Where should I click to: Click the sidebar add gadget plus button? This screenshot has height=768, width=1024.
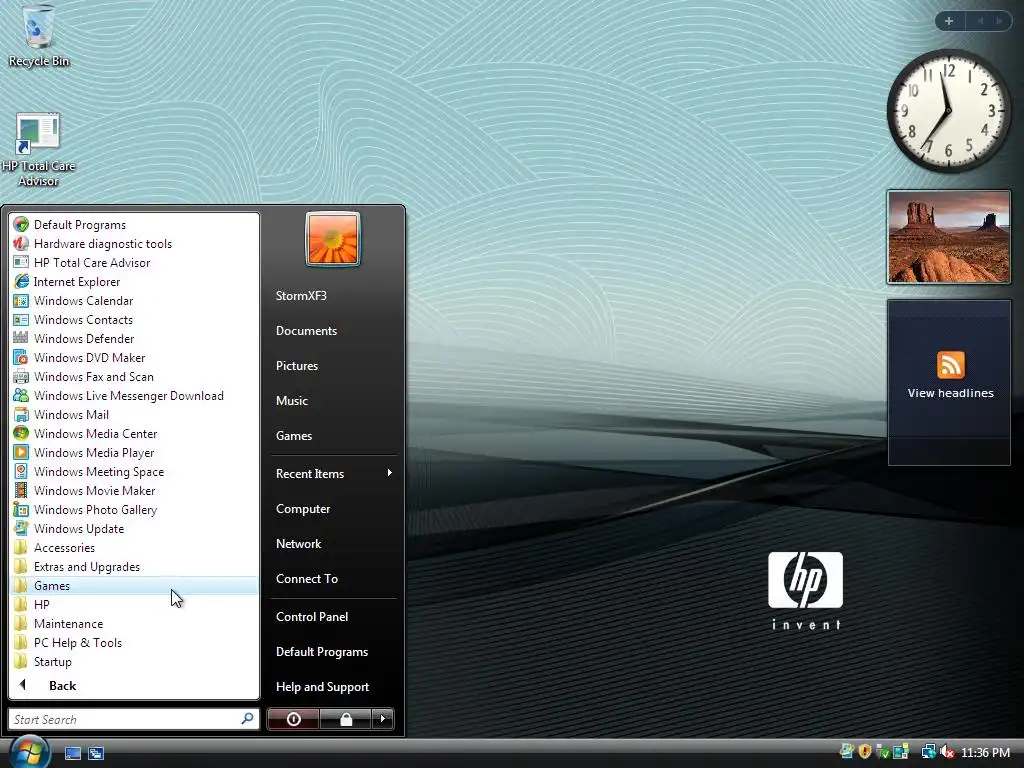(949, 21)
